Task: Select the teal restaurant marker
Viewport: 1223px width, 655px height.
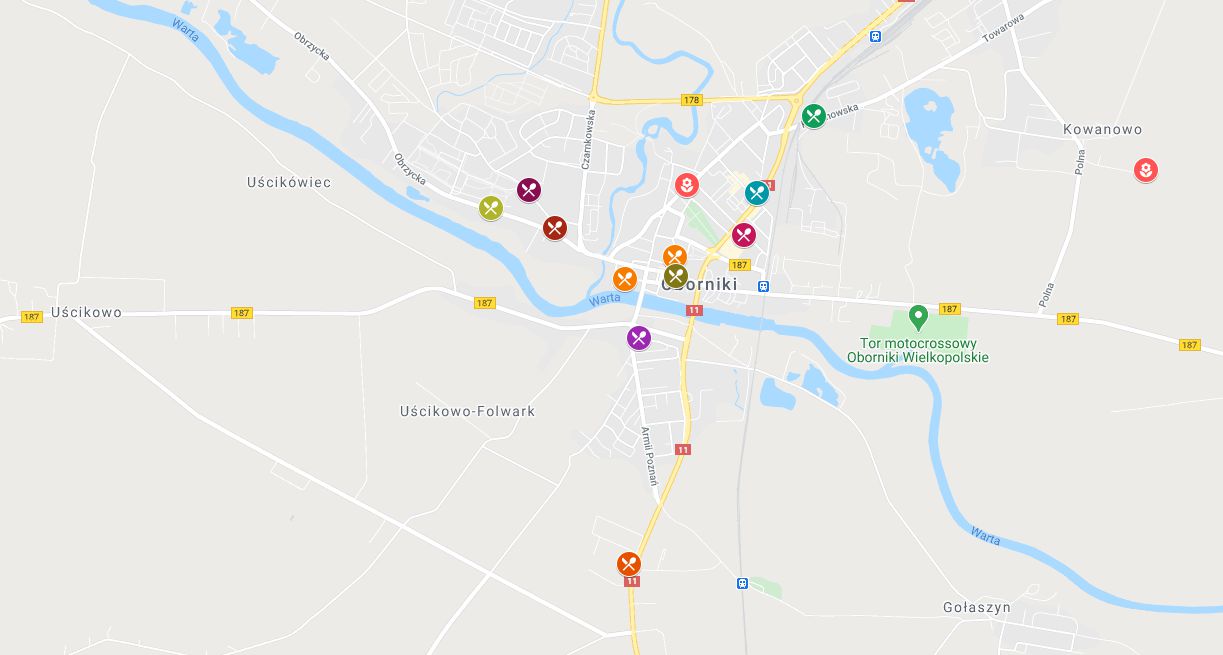Action: click(757, 192)
